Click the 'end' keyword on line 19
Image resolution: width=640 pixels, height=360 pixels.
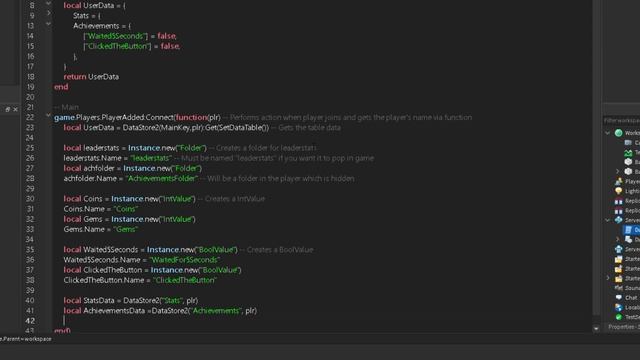(61, 87)
